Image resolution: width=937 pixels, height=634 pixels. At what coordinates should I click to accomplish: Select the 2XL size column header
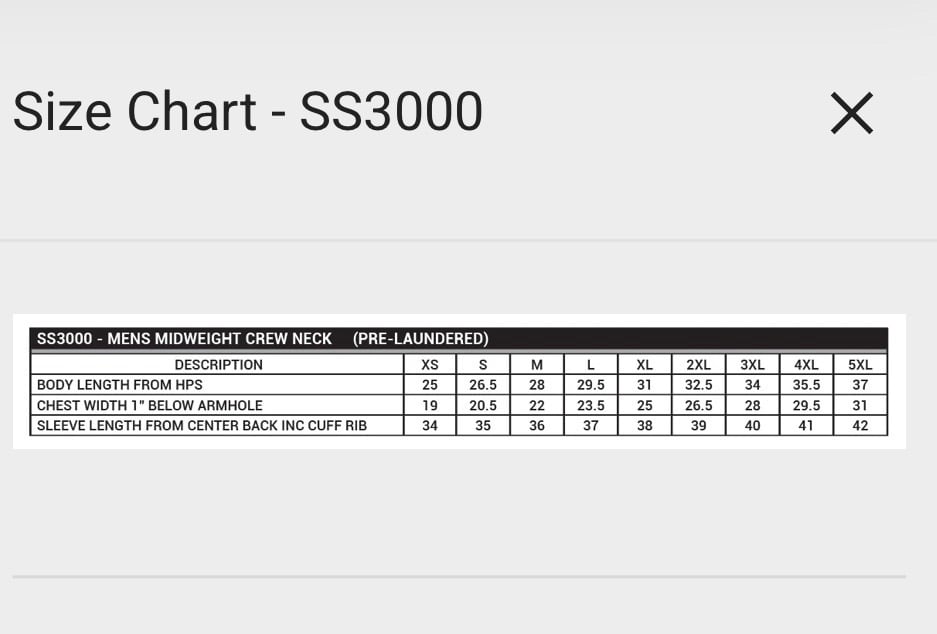coord(699,365)
